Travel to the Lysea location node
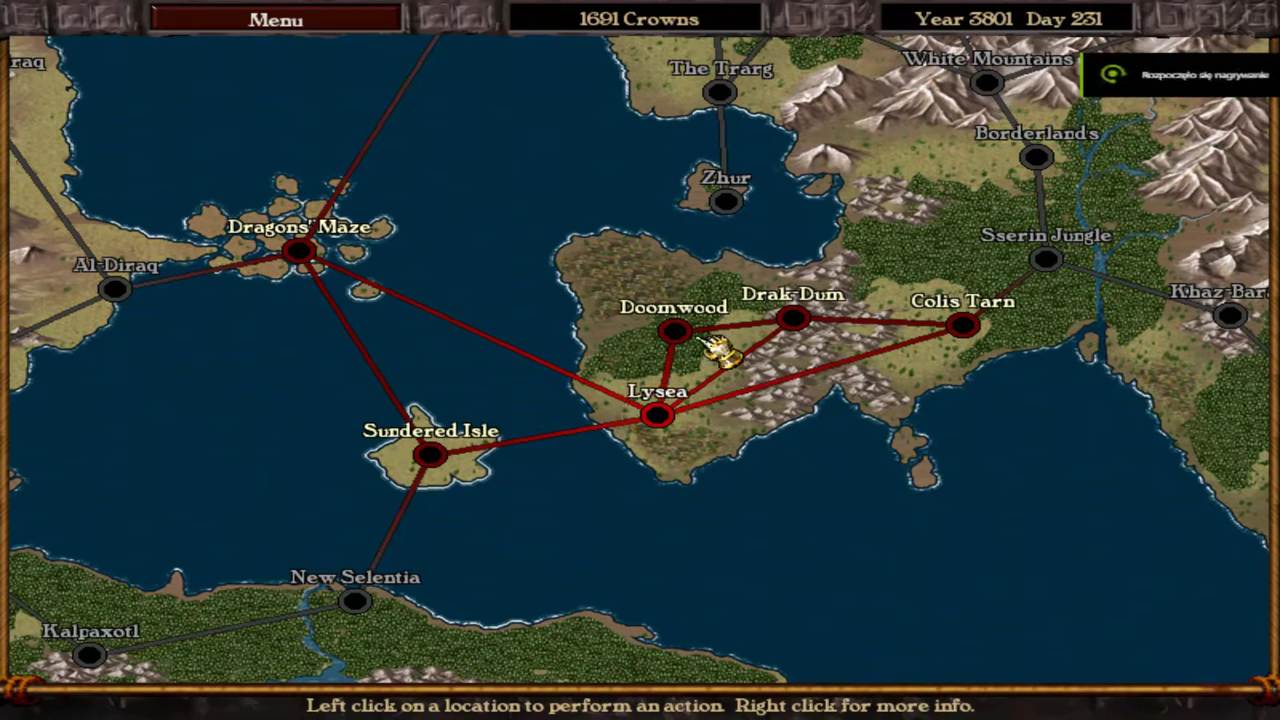This screenshot has width=1280, height=720. (657, 415)
